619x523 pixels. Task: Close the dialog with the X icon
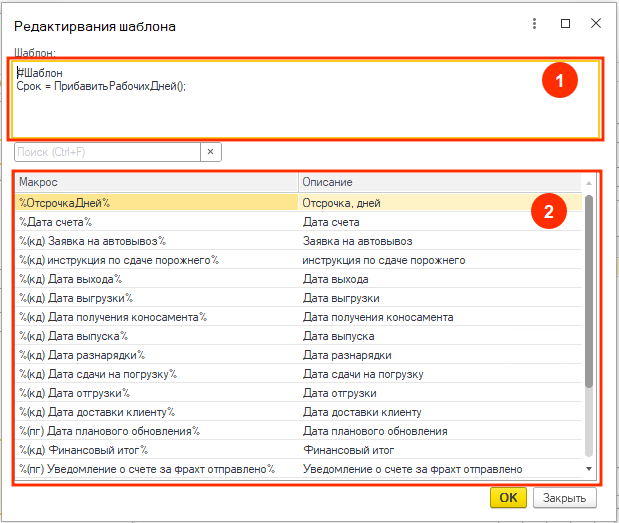(x=596, y=23)
